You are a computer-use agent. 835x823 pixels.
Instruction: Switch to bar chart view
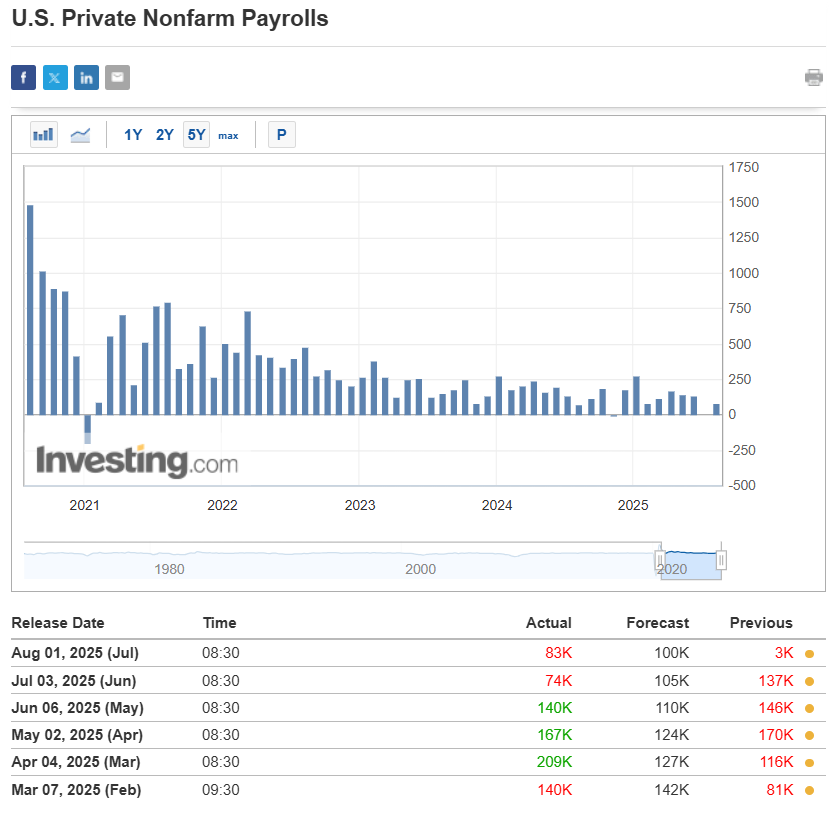click(44, 134)
